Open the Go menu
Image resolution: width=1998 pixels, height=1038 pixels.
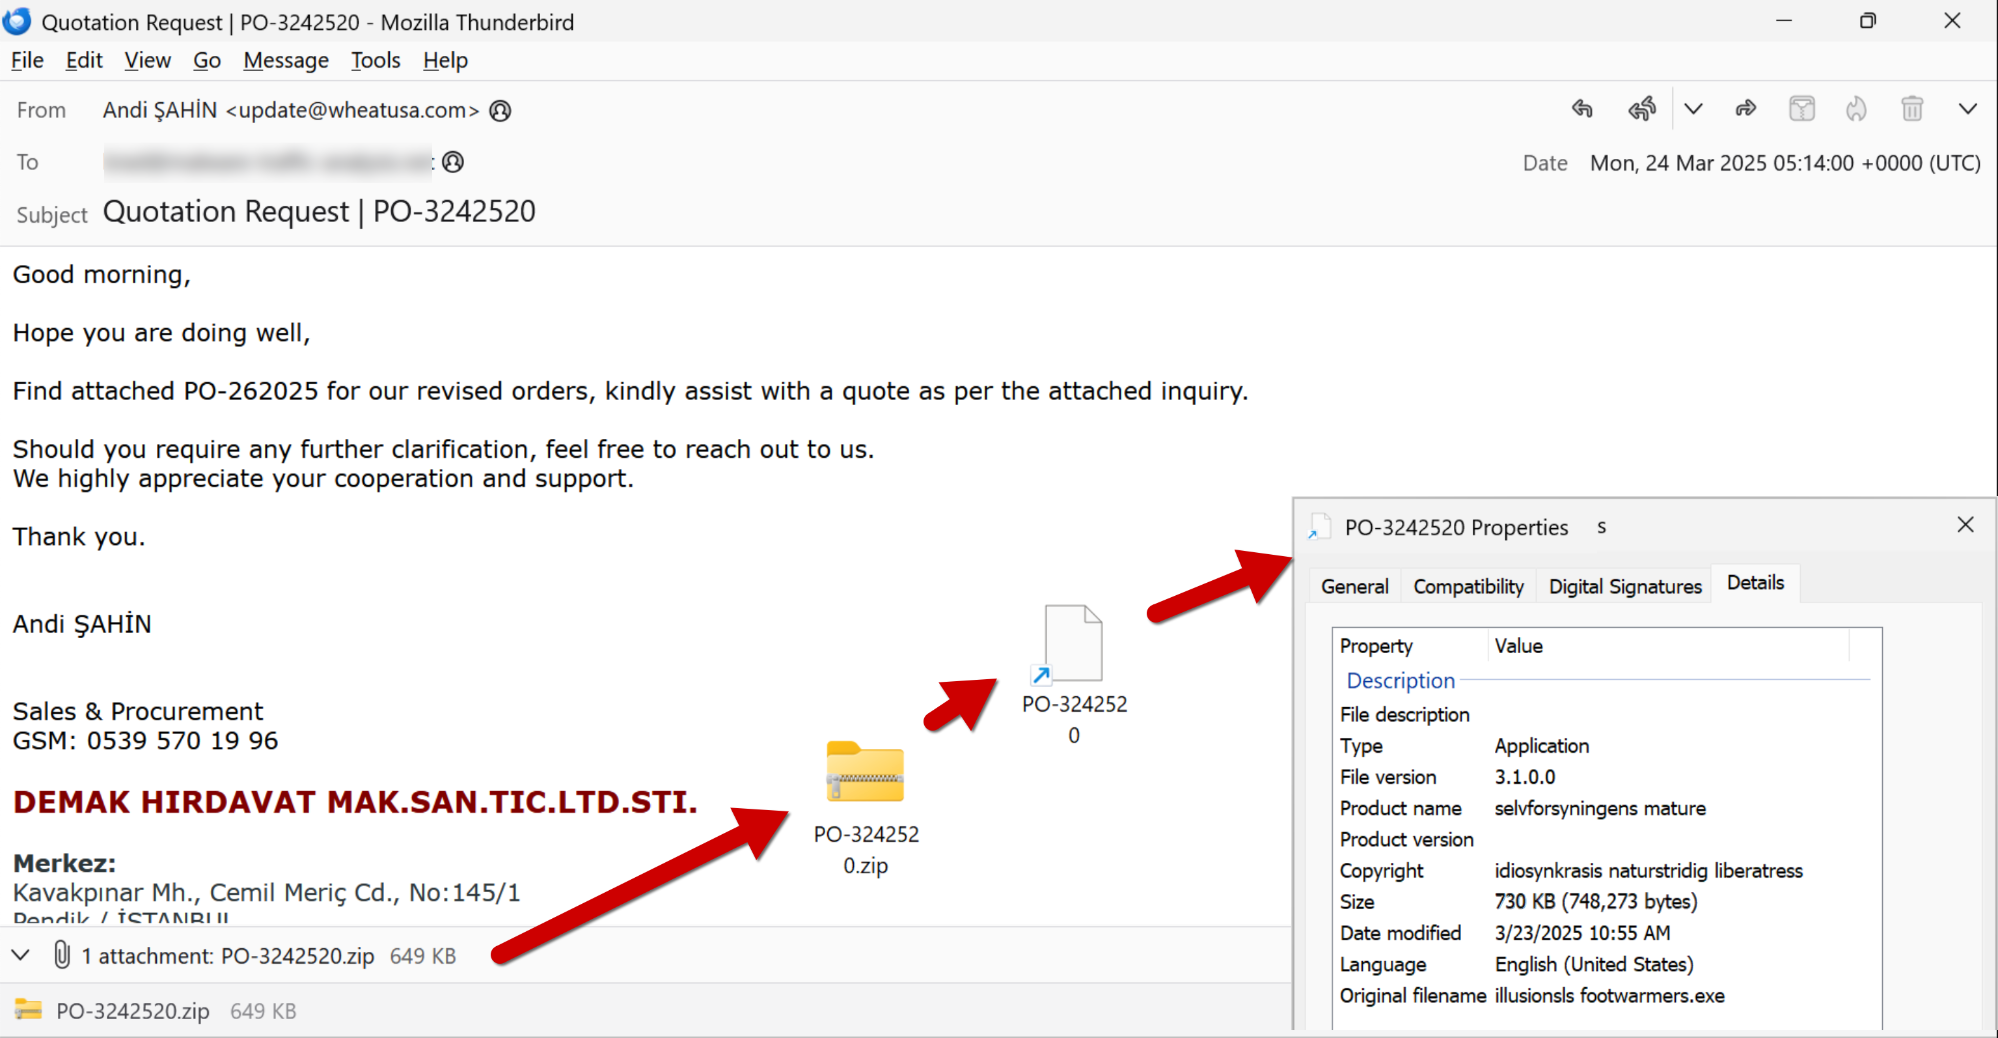[x=207, y=60]
